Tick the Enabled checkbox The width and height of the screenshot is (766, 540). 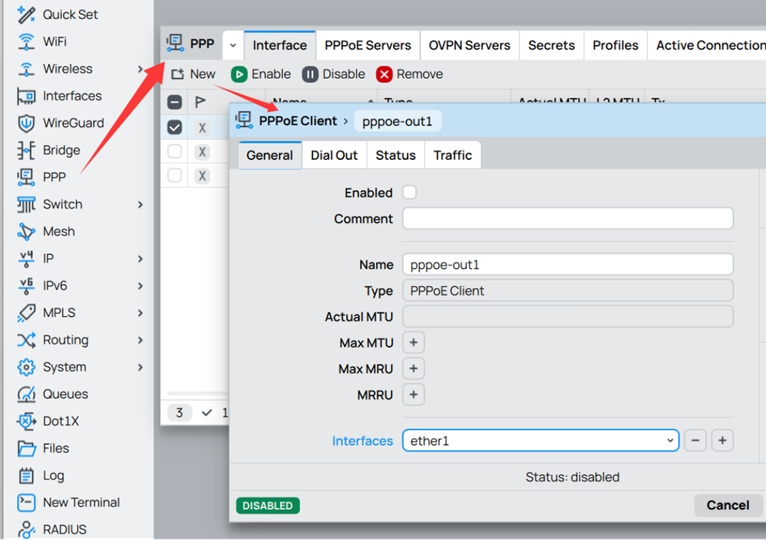(x=409, y=192)
